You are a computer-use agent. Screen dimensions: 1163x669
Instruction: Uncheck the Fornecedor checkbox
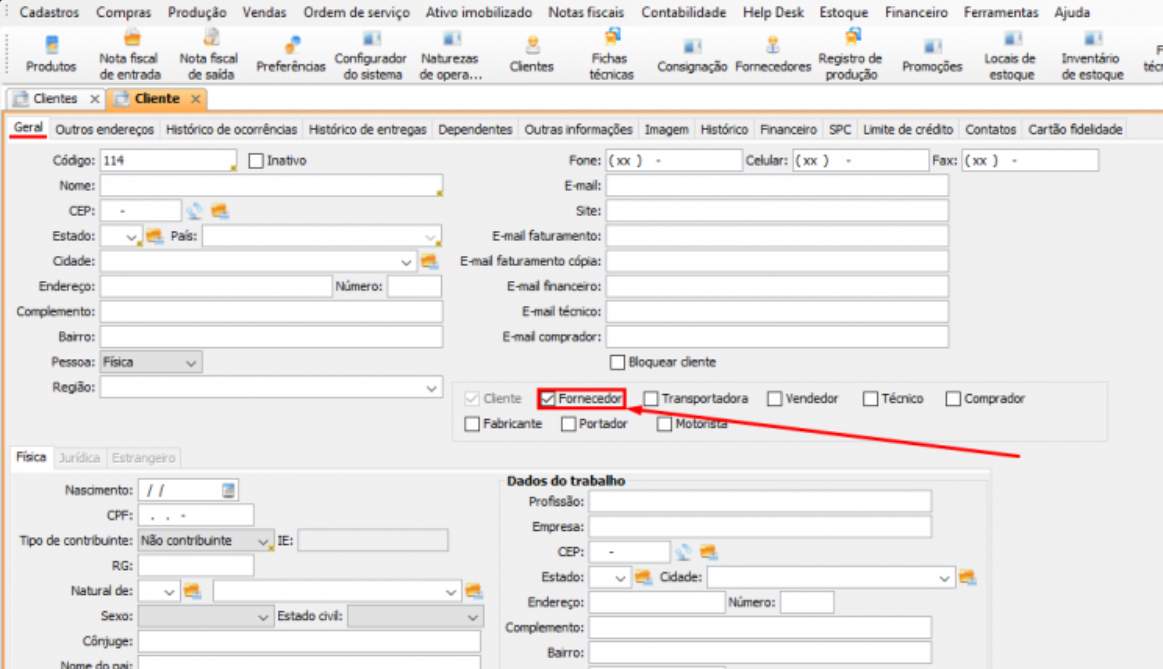pos(548,399)
